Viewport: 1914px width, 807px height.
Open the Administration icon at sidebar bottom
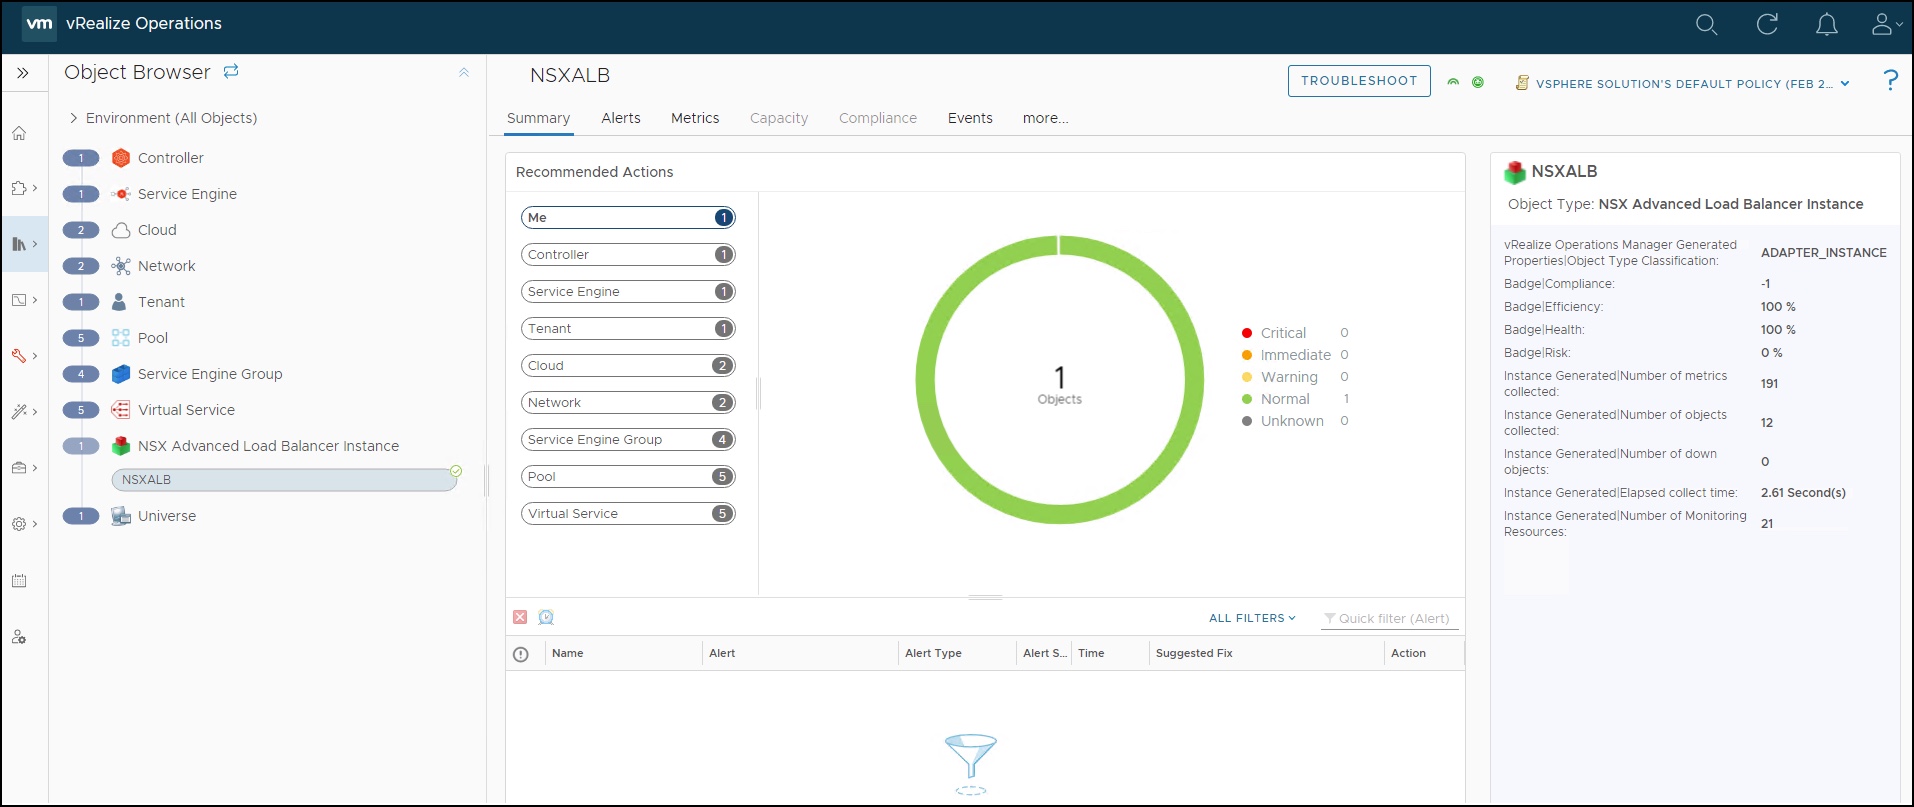click(x=19, y=637)
